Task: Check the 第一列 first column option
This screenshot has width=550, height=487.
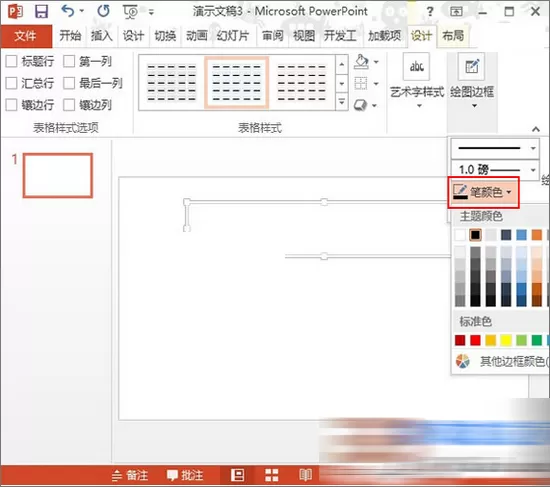Action: 69,61
